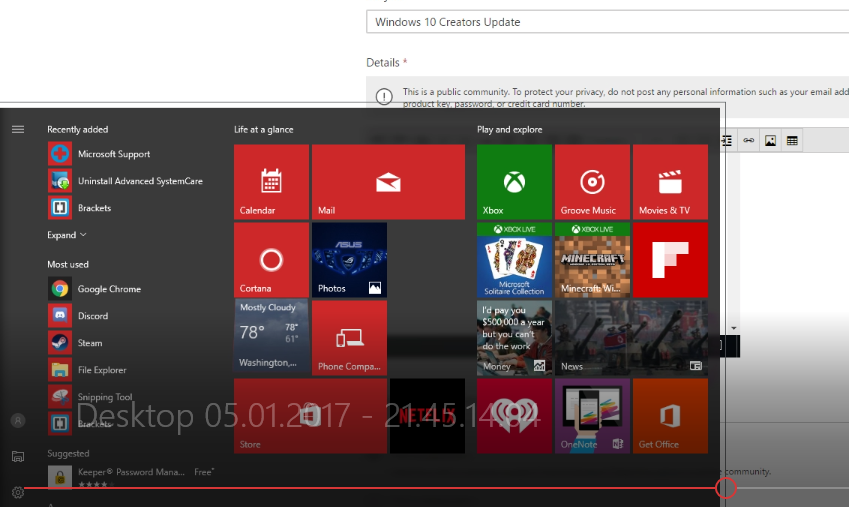Open the Start hamburger menu
The height and width of the screenshot is (507, 849).
[18, 129]
